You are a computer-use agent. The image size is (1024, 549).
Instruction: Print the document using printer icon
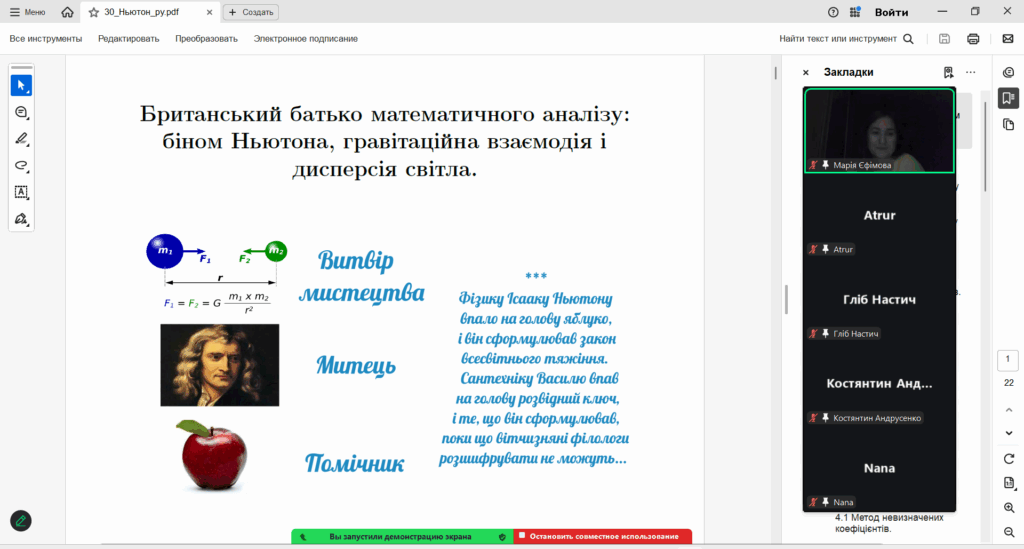(973, 39)
